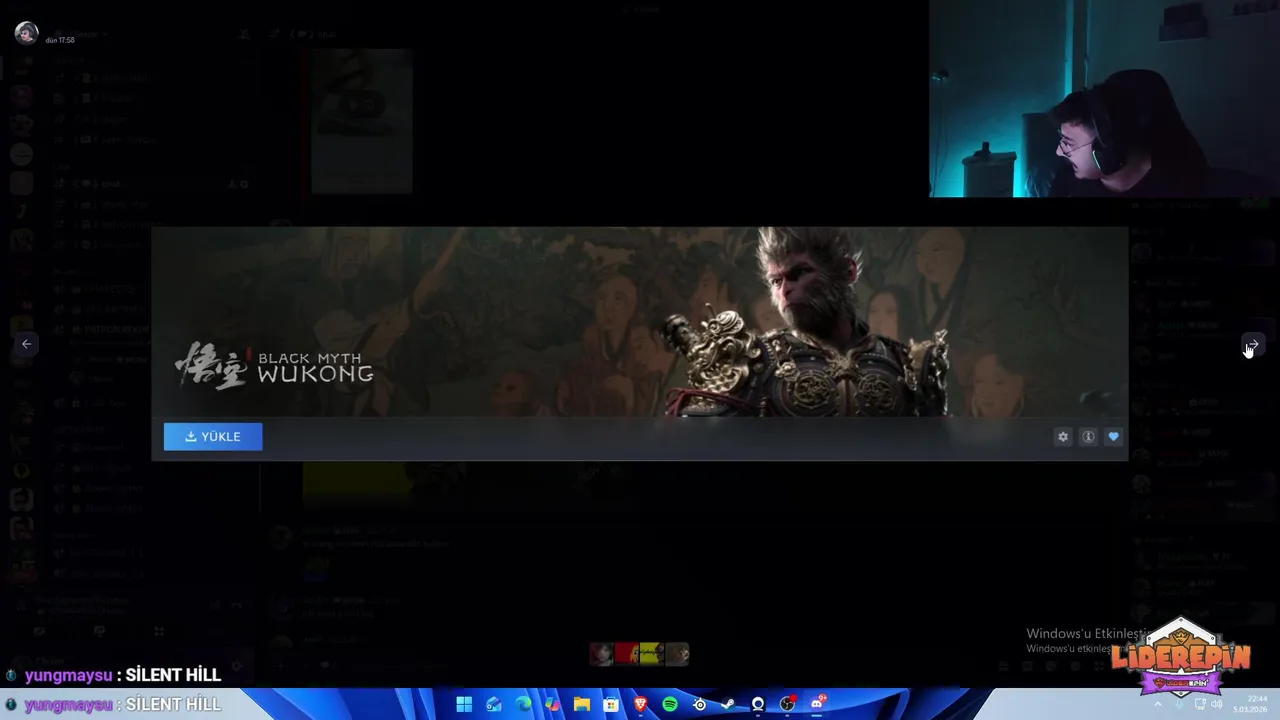Open File Explorer from the taskbar
The image size is (1280, 720).
coord(582,704)
